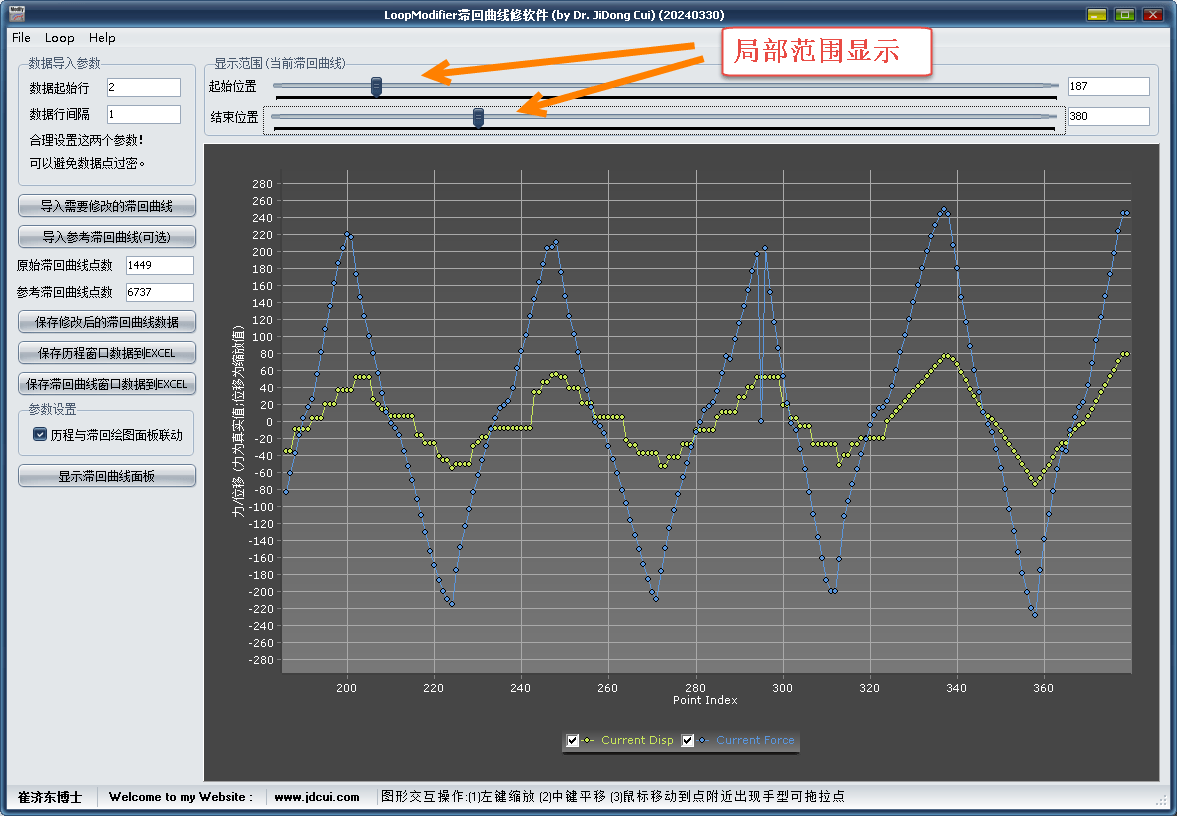Click the 结束位置 value field showing 380

(x=1109, y=116)
